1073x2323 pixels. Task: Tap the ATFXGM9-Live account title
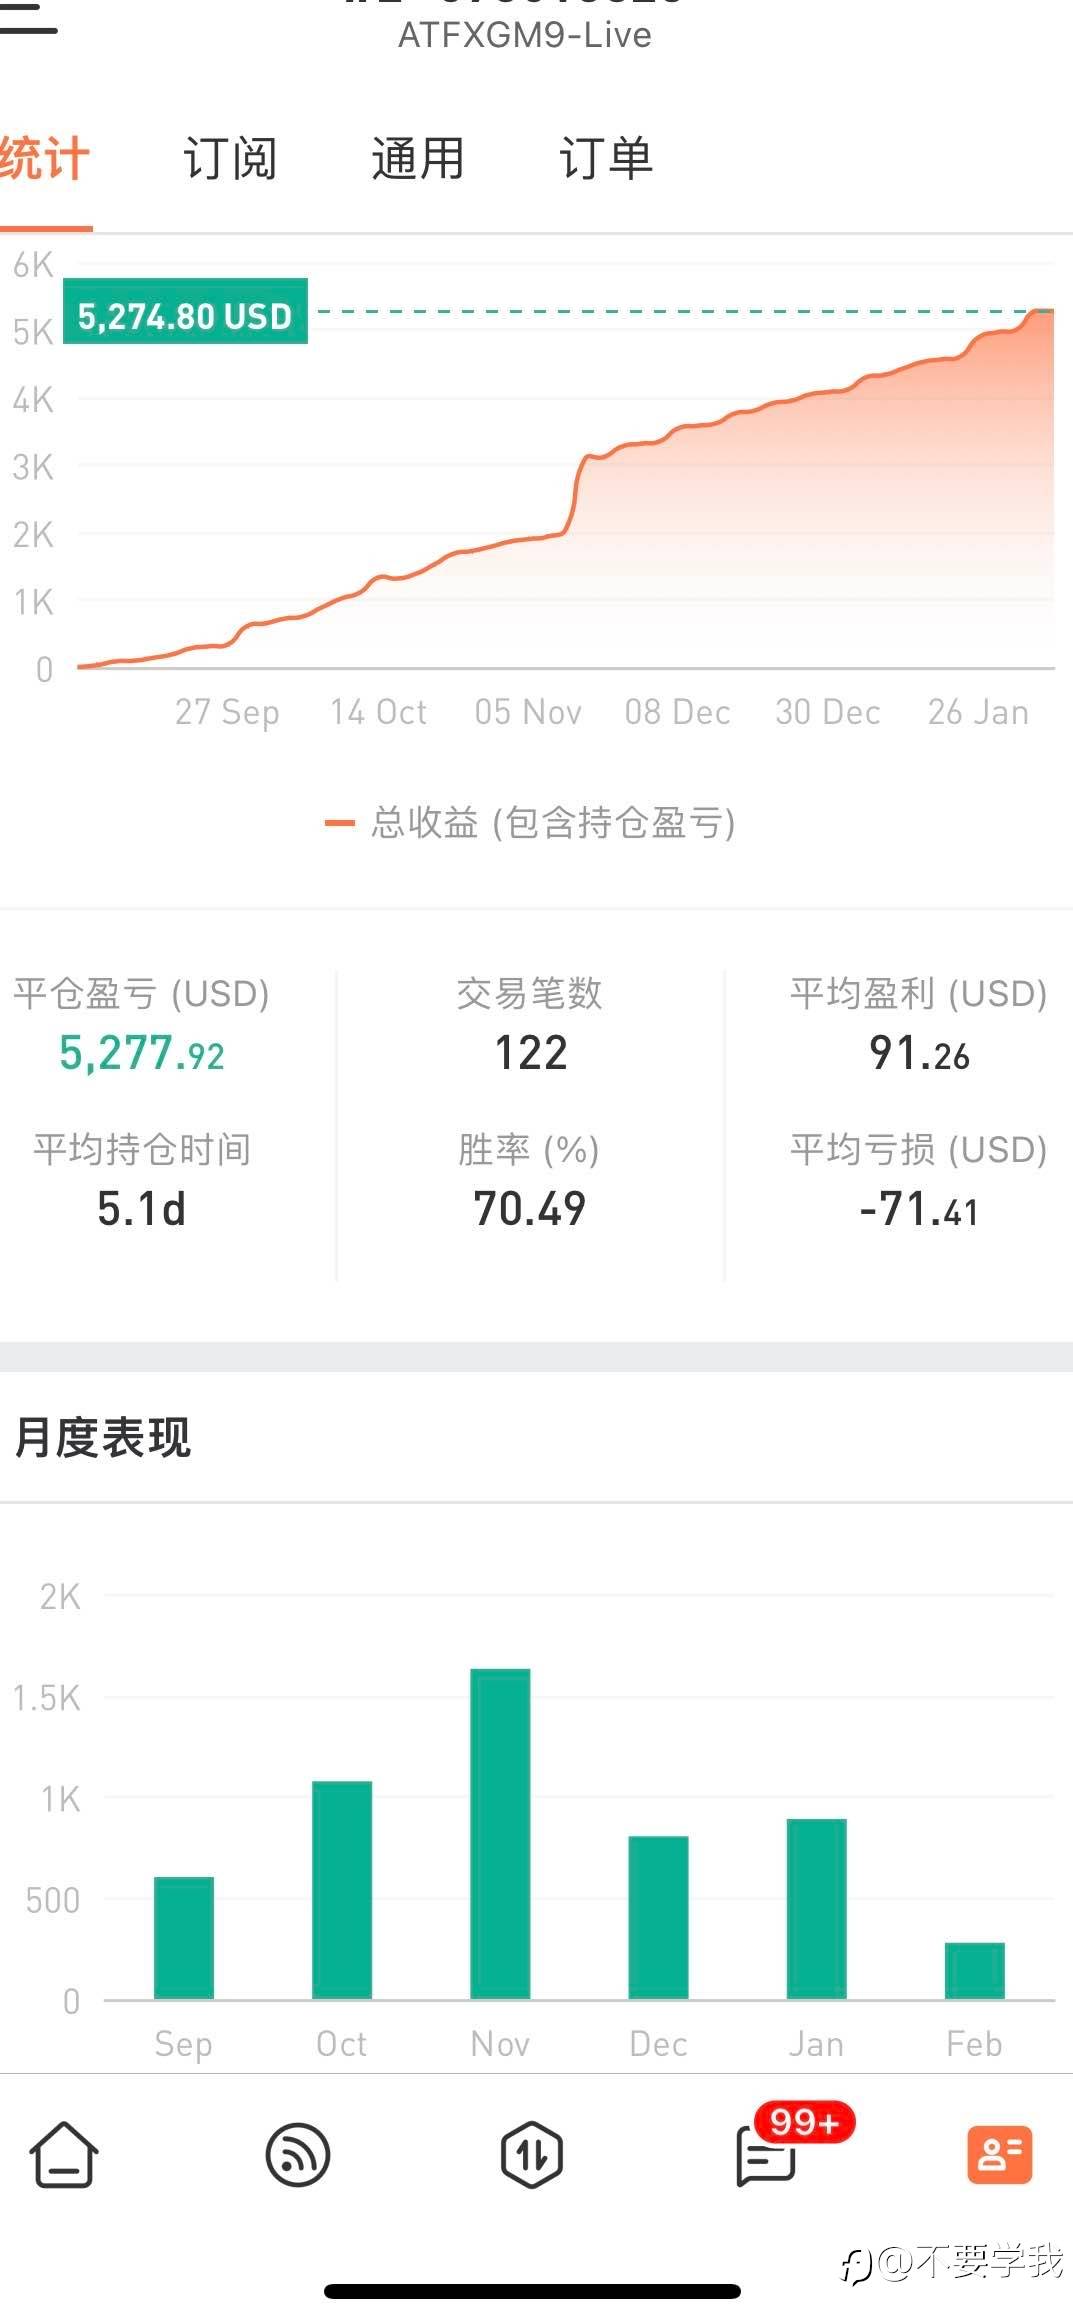click(525, 35)
